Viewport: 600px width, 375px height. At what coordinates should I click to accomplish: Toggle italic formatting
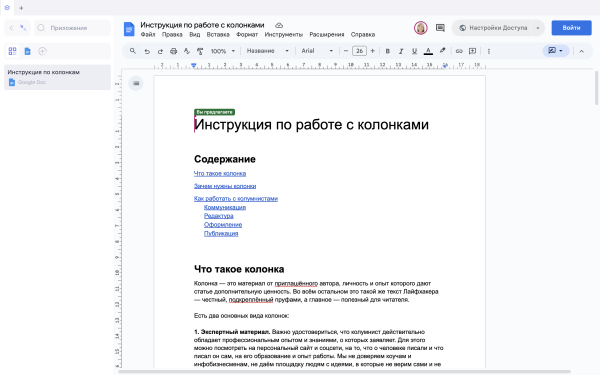pos(401,51)
